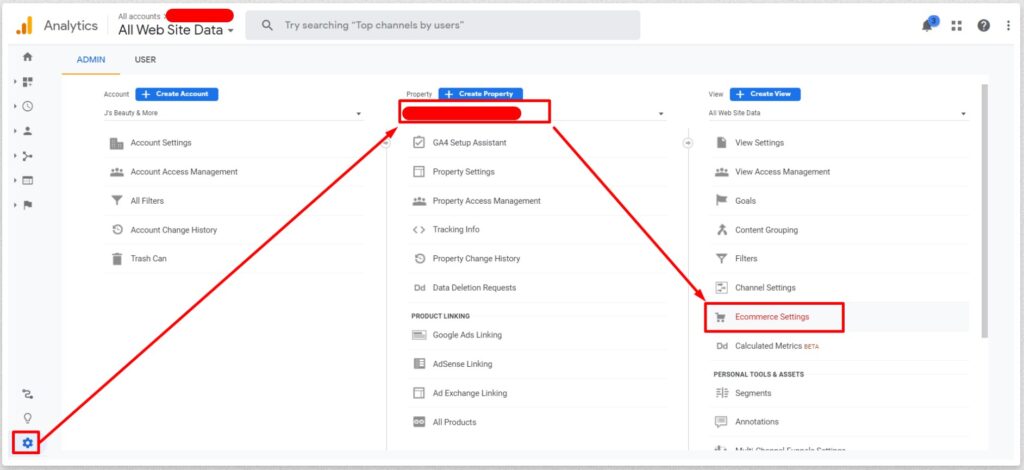The height and width of the screenshot is (470, 1024).
Task: Open the J's Beauty & More account dropdown
Action: [233, 113]
